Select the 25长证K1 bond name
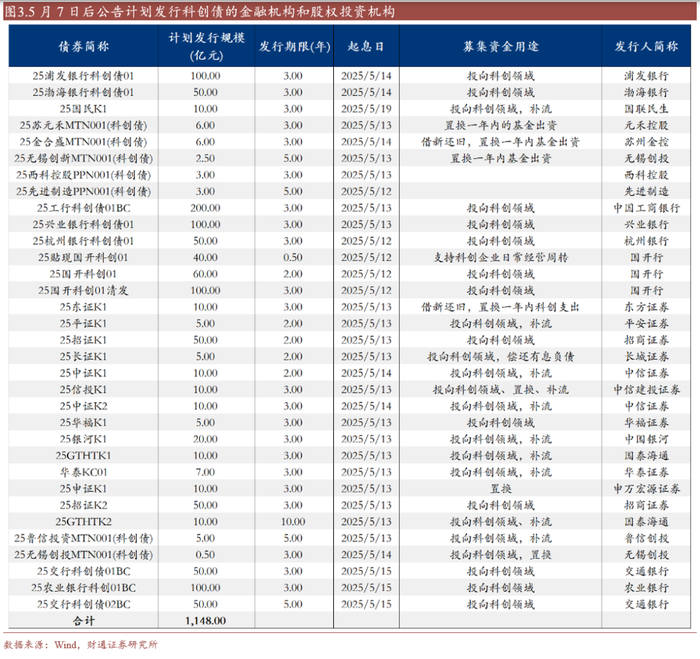This screenshot has height=659, width=700. (x=83, y=357)
